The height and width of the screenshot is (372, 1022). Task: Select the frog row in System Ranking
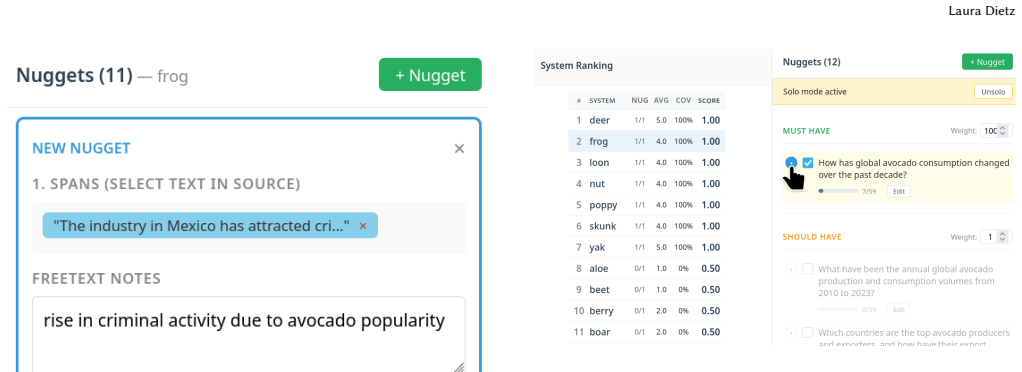point(647,141)
